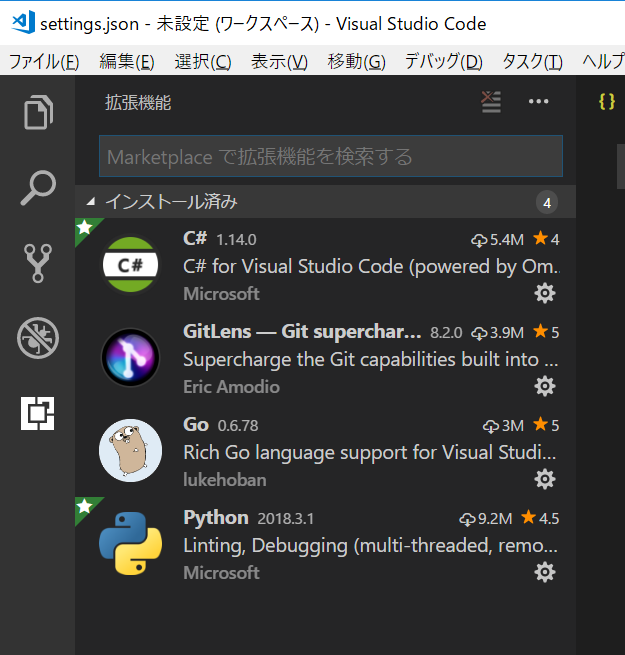Collapse the インストール済み section
The width and height of the screenshot is (625, 655).
pos(325,202)
